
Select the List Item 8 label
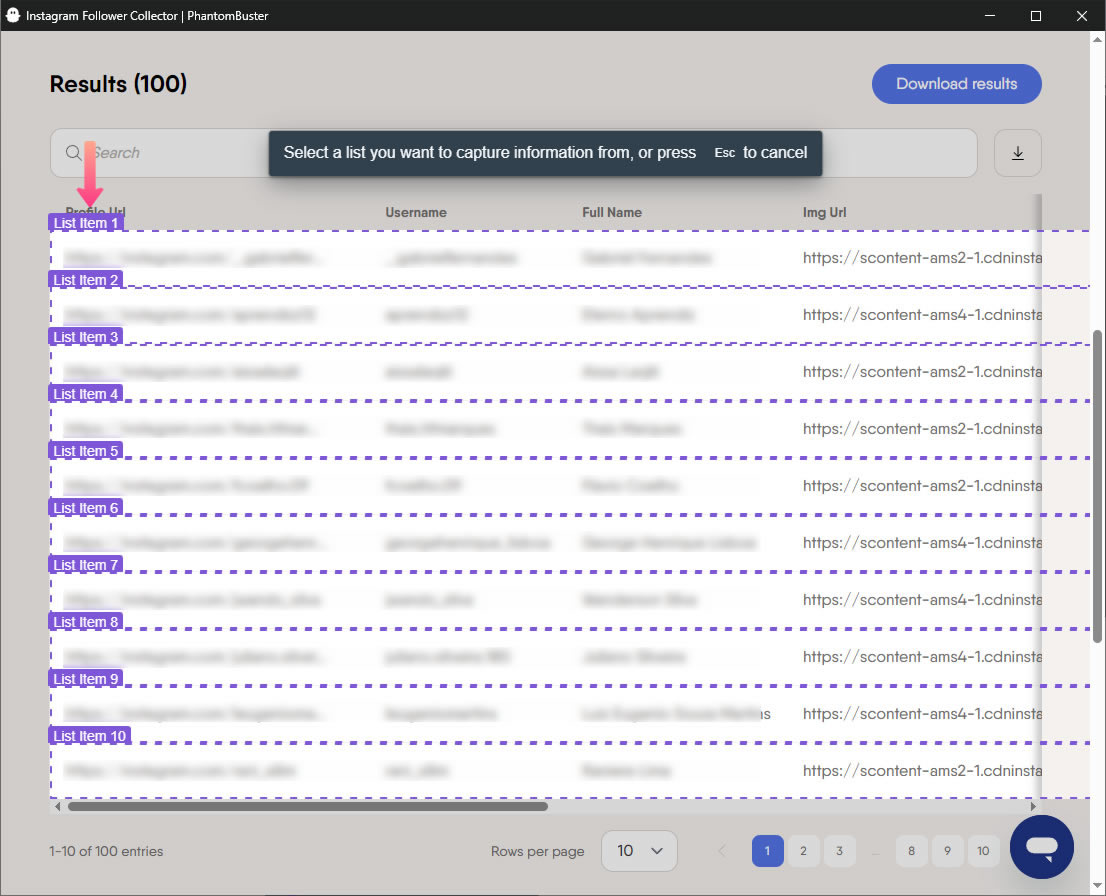[86, 622]
